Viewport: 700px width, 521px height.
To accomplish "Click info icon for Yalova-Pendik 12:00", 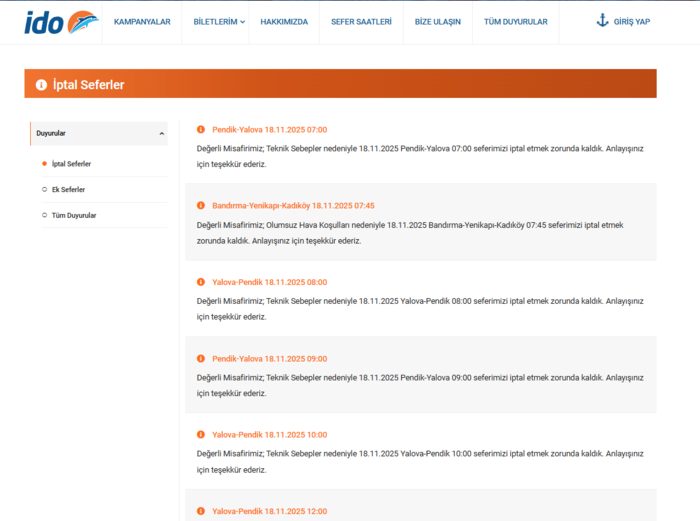I will coord(201,511).
